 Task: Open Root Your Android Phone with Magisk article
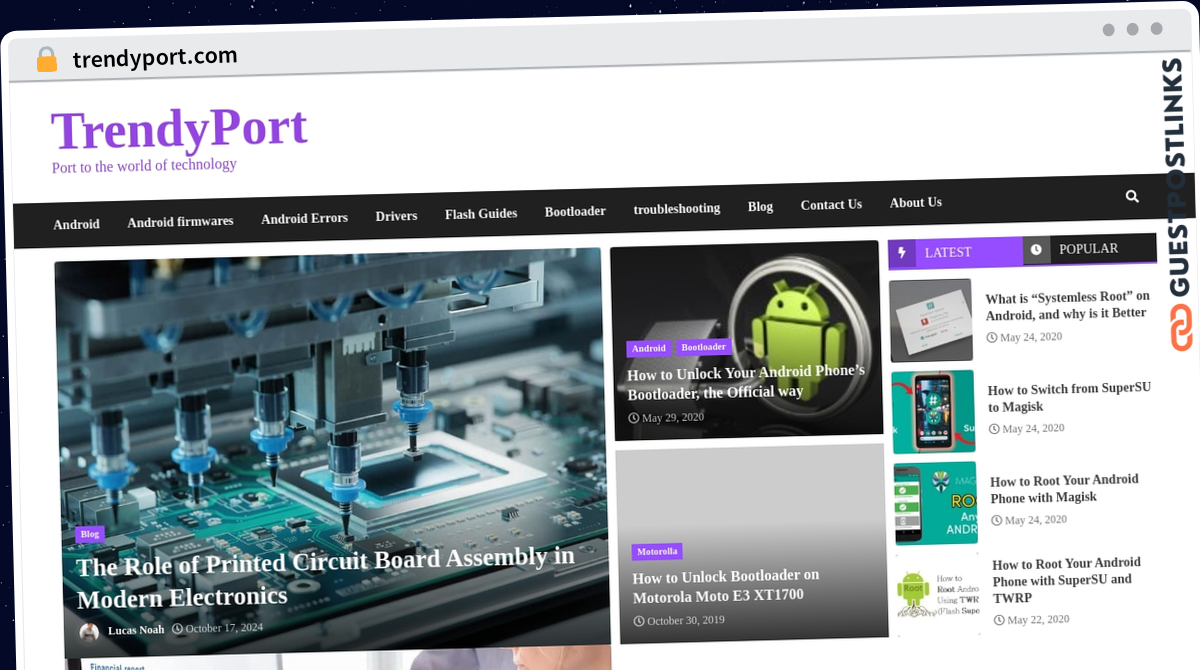click(x=1064, y=488)
